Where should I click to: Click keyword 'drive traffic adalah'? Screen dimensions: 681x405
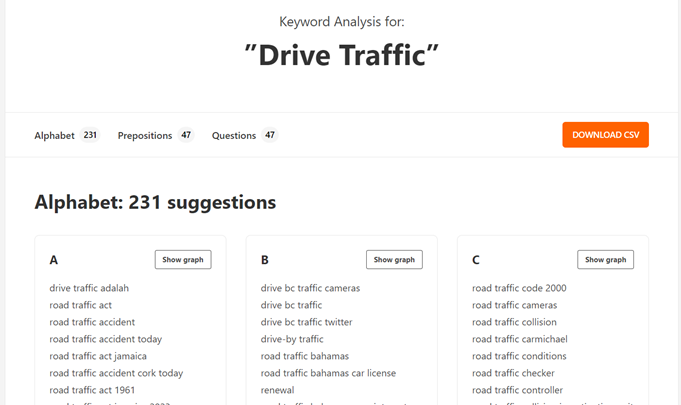click(x=89, y=288)
